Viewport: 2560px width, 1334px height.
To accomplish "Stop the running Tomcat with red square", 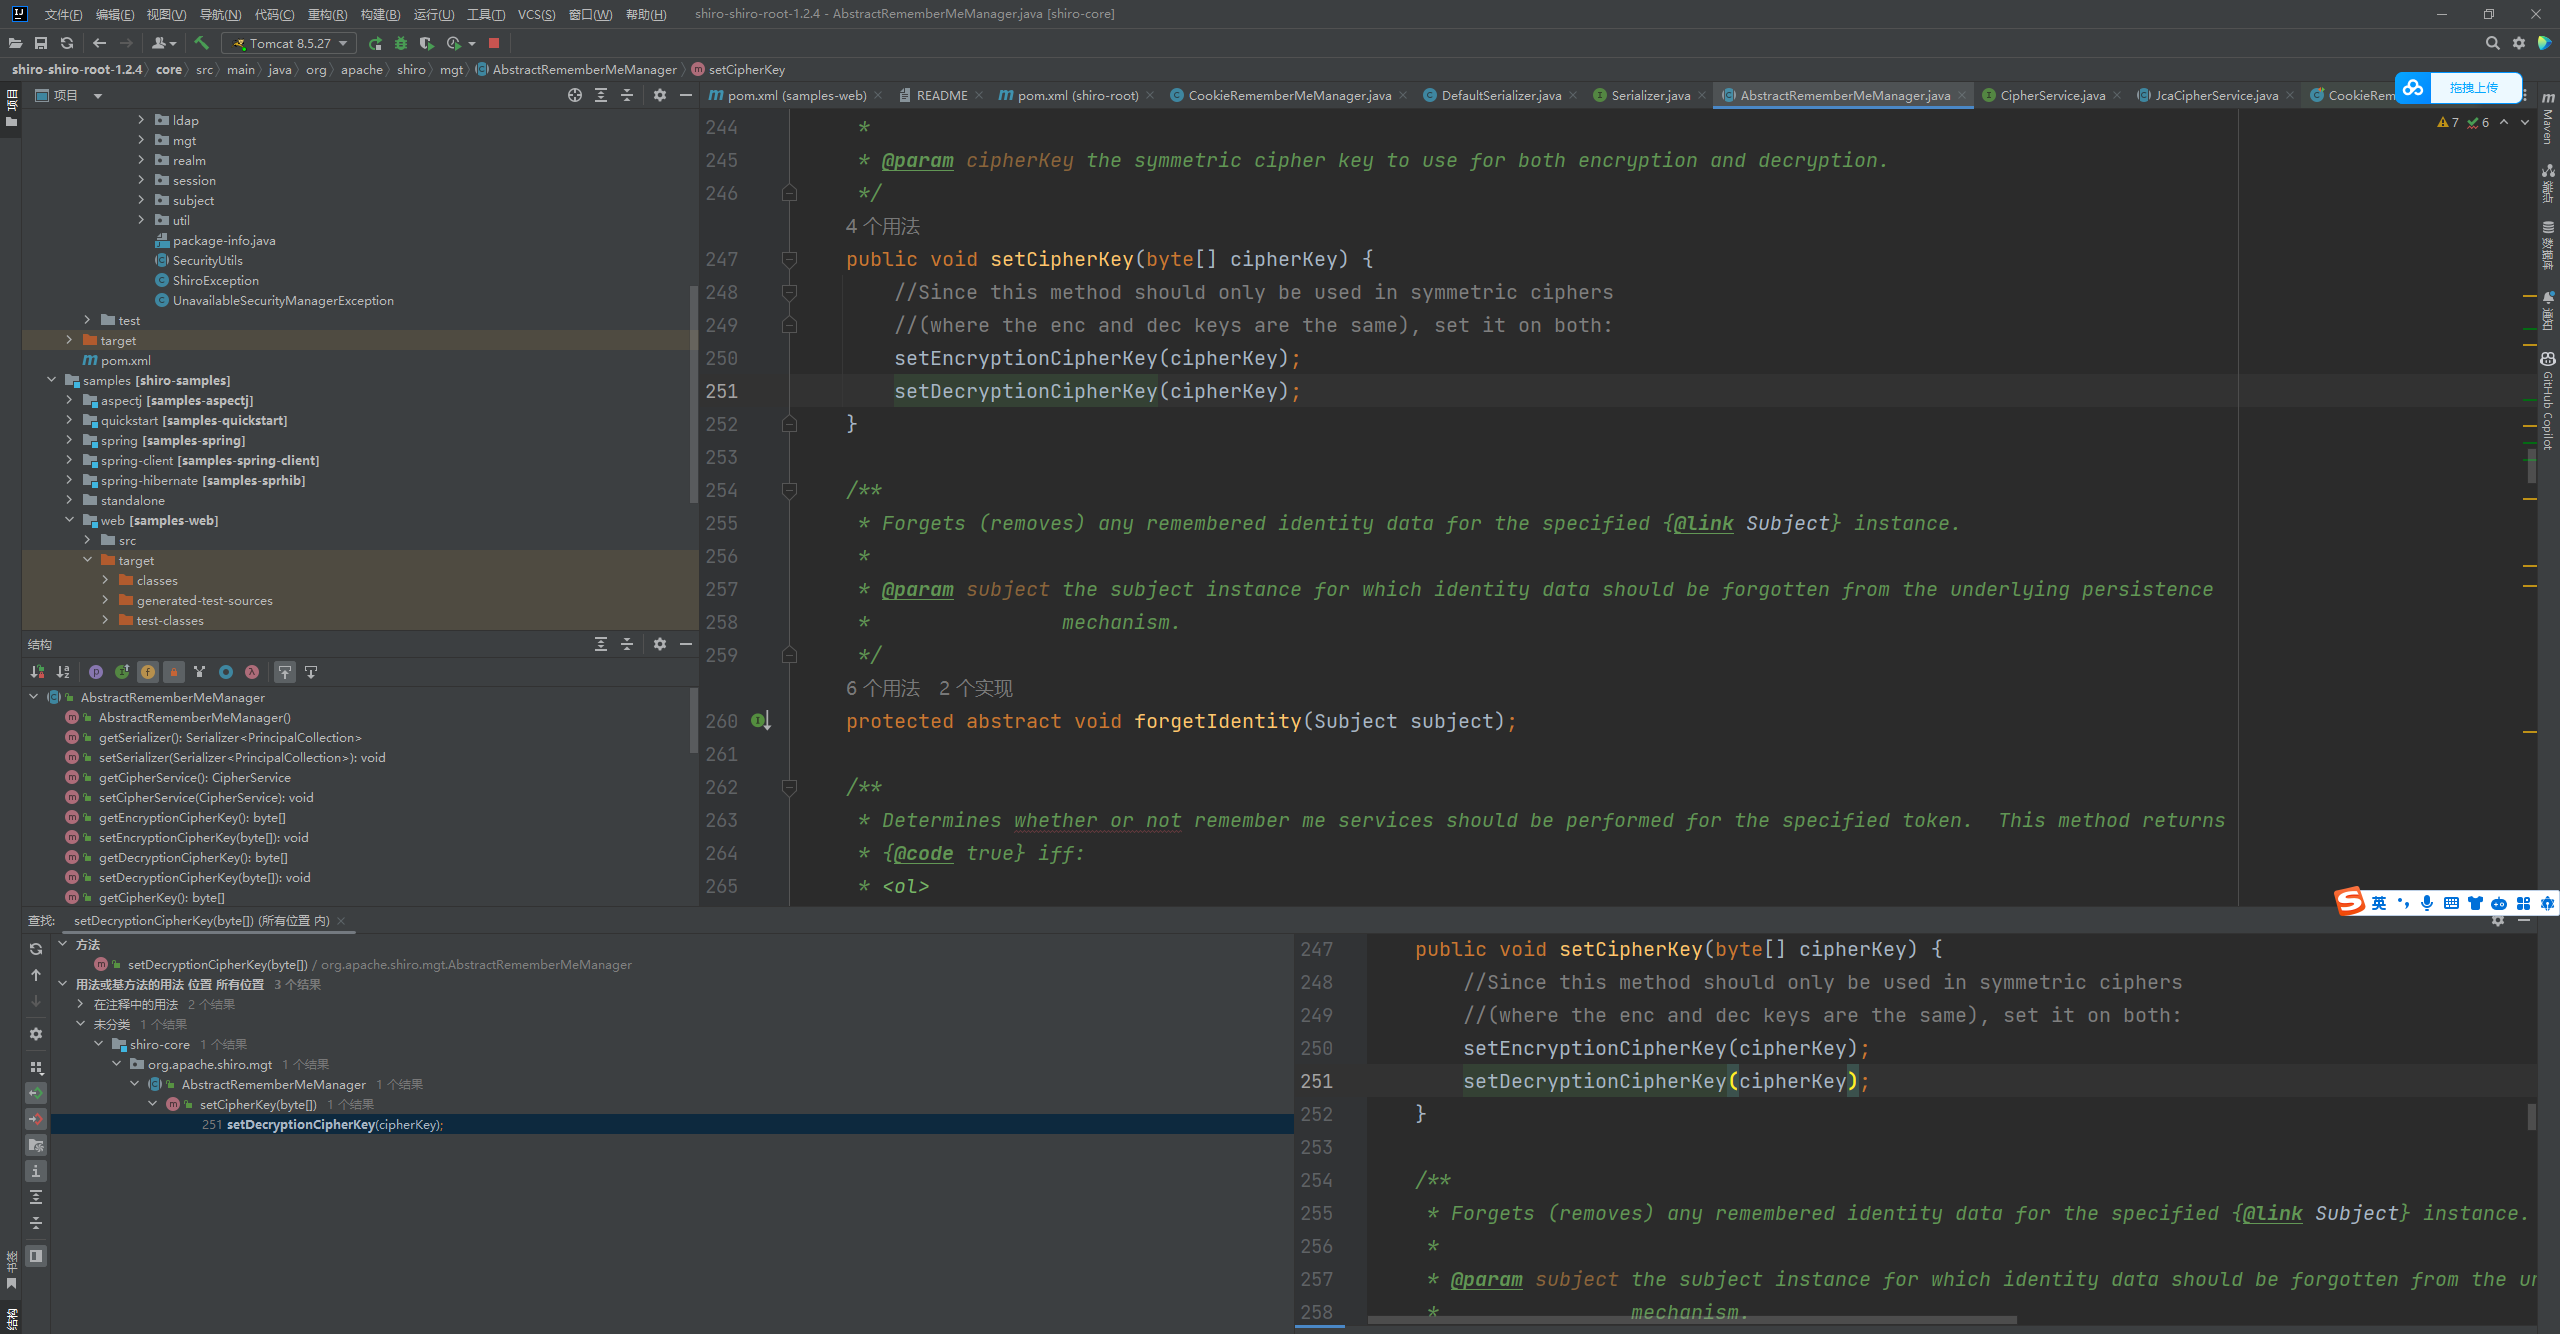I will pyautogui.click(x=494, y=43).
